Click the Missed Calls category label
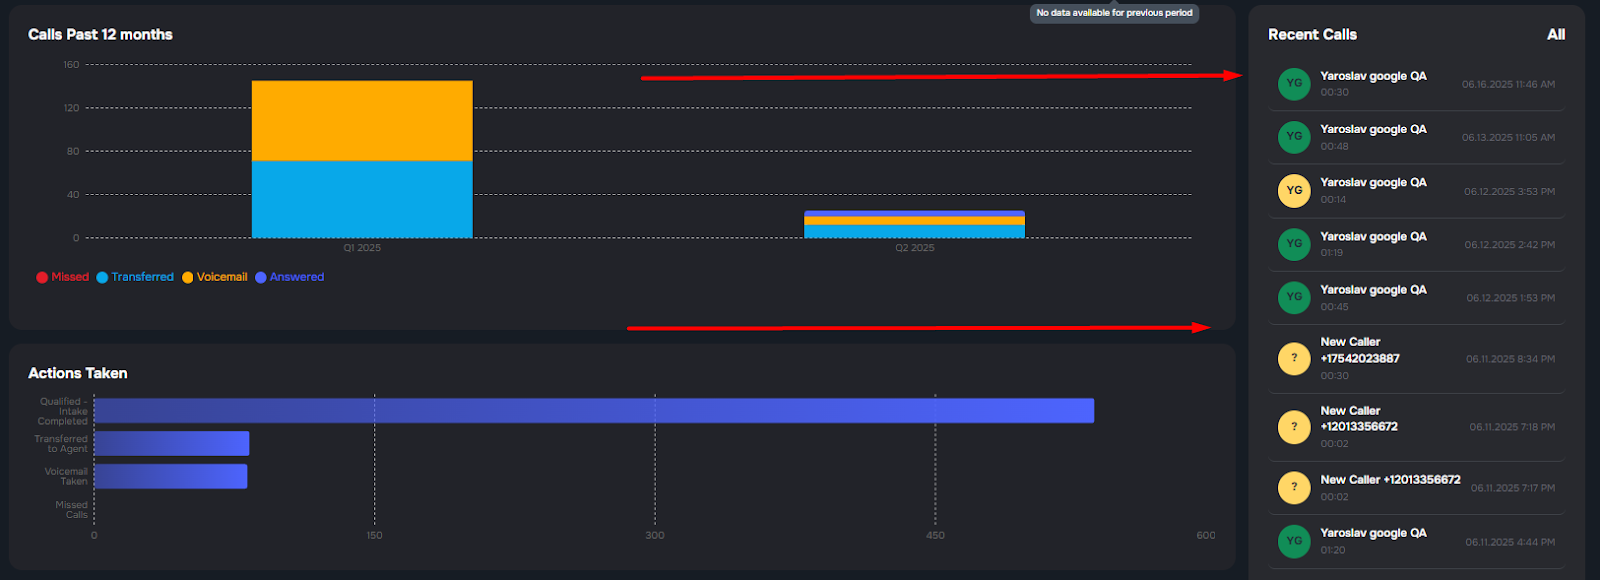Viewport: 1600px width, 580px height. click(71, 510)
